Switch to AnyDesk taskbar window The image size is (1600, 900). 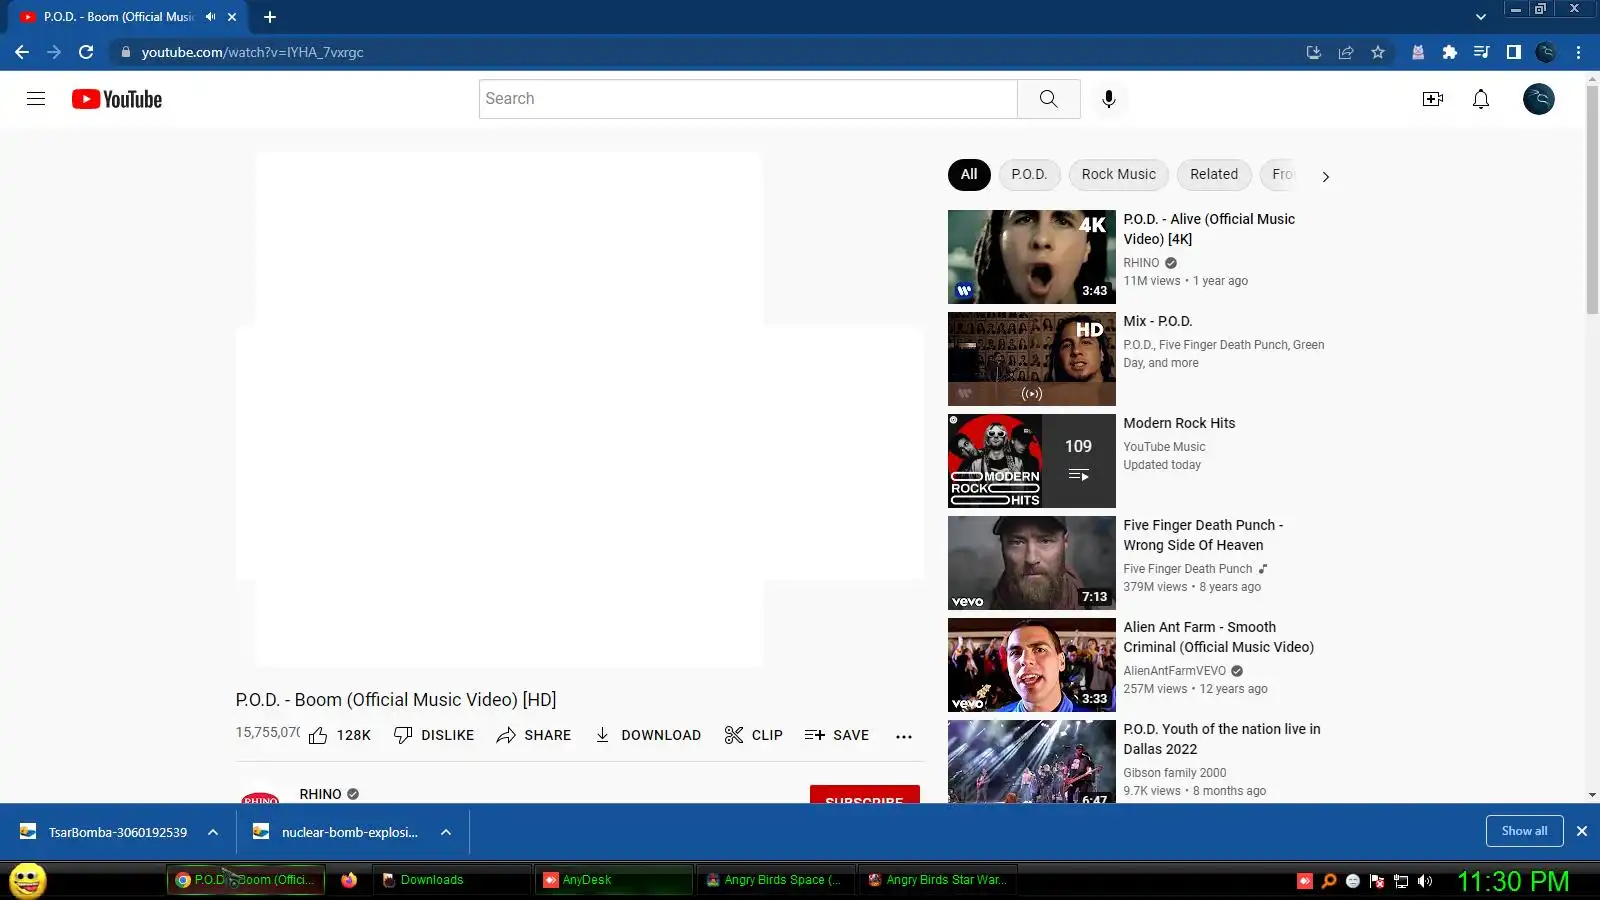point(614,880)
